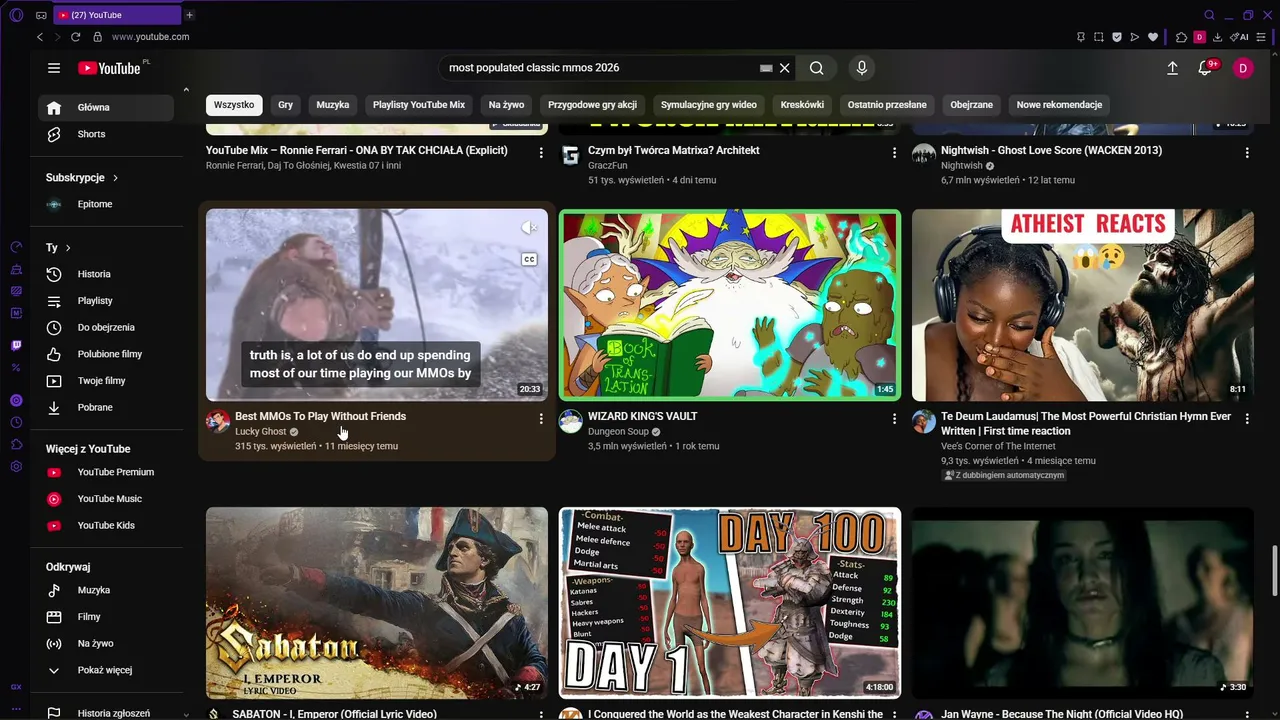The image size is (1280, 720).
Task: Add page to bookmarks with heart icon
Action: (1153, 37)
